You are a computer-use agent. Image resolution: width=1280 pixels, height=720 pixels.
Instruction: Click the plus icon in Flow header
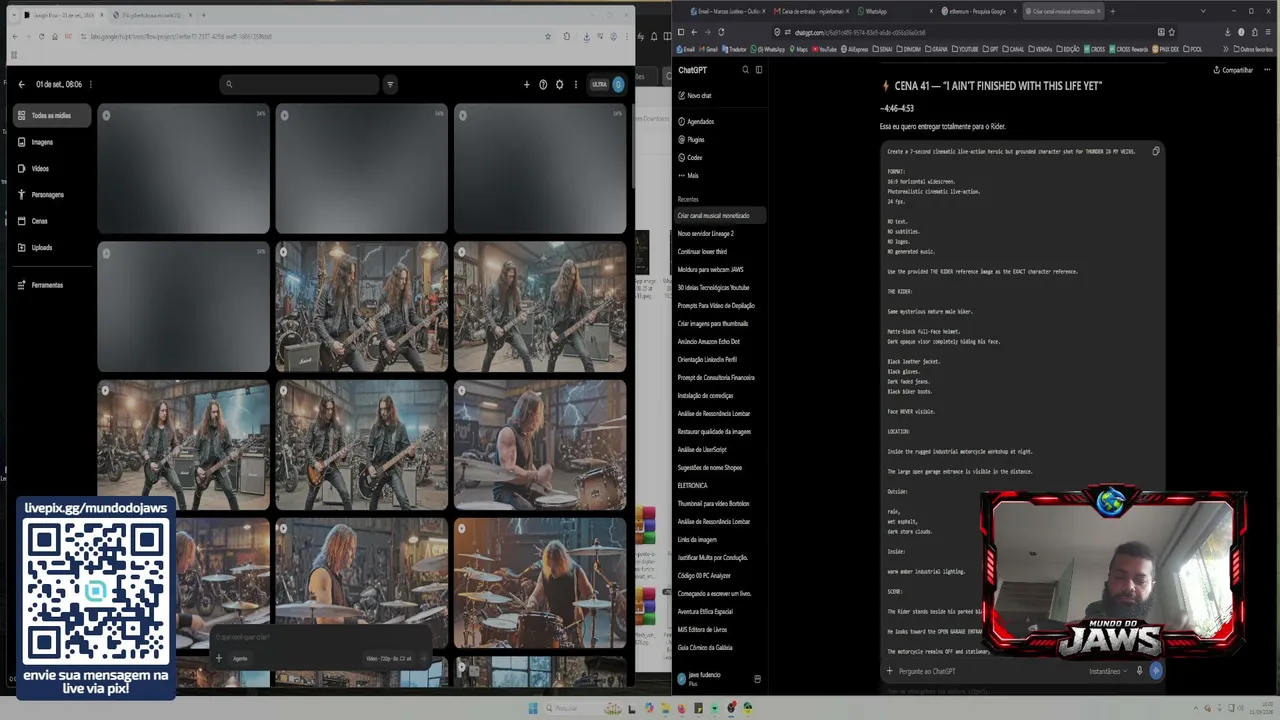[x=527, y=85]
